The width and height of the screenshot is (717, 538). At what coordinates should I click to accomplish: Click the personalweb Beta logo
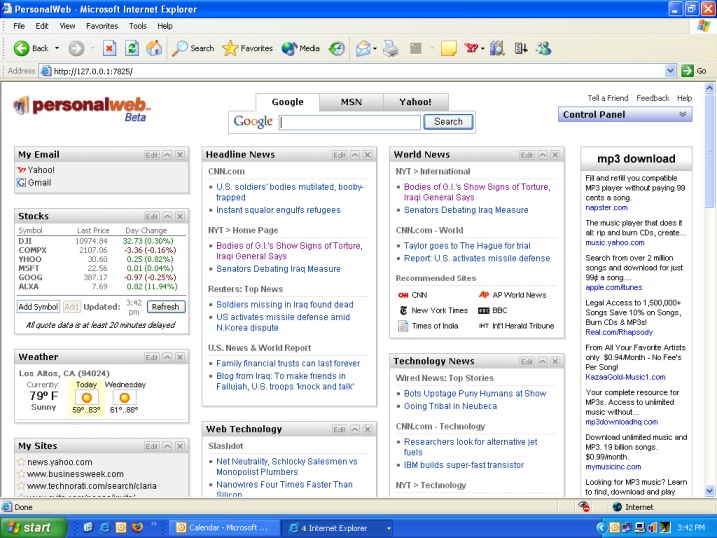81,109
